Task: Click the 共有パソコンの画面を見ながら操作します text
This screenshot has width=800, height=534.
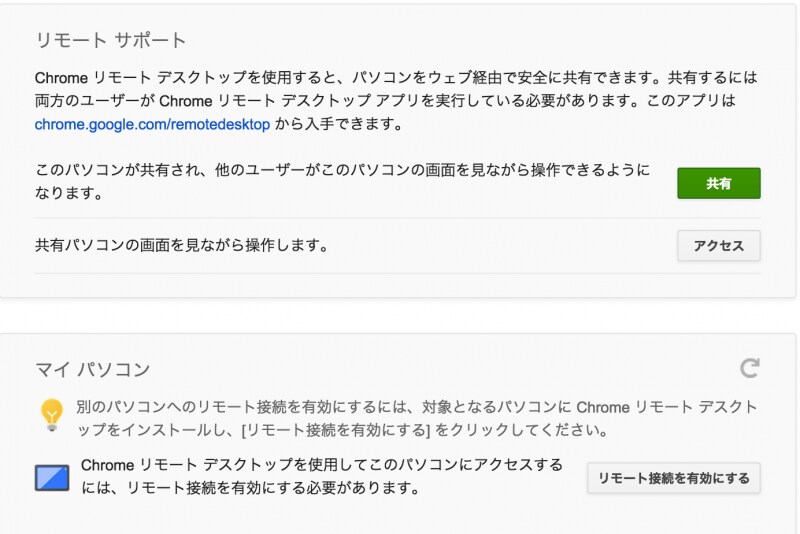Action: (x=182, y=245)
